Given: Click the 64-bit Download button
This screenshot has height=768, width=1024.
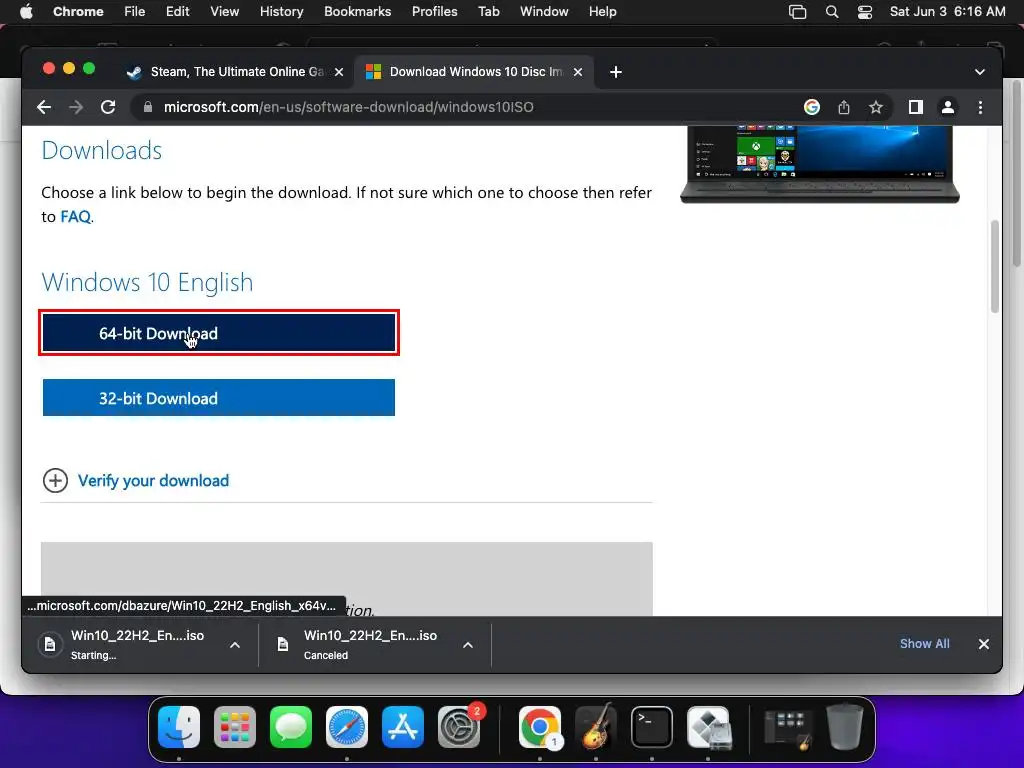Looking at the screenshot, I should pyautogui.click(x=219, y=333).
